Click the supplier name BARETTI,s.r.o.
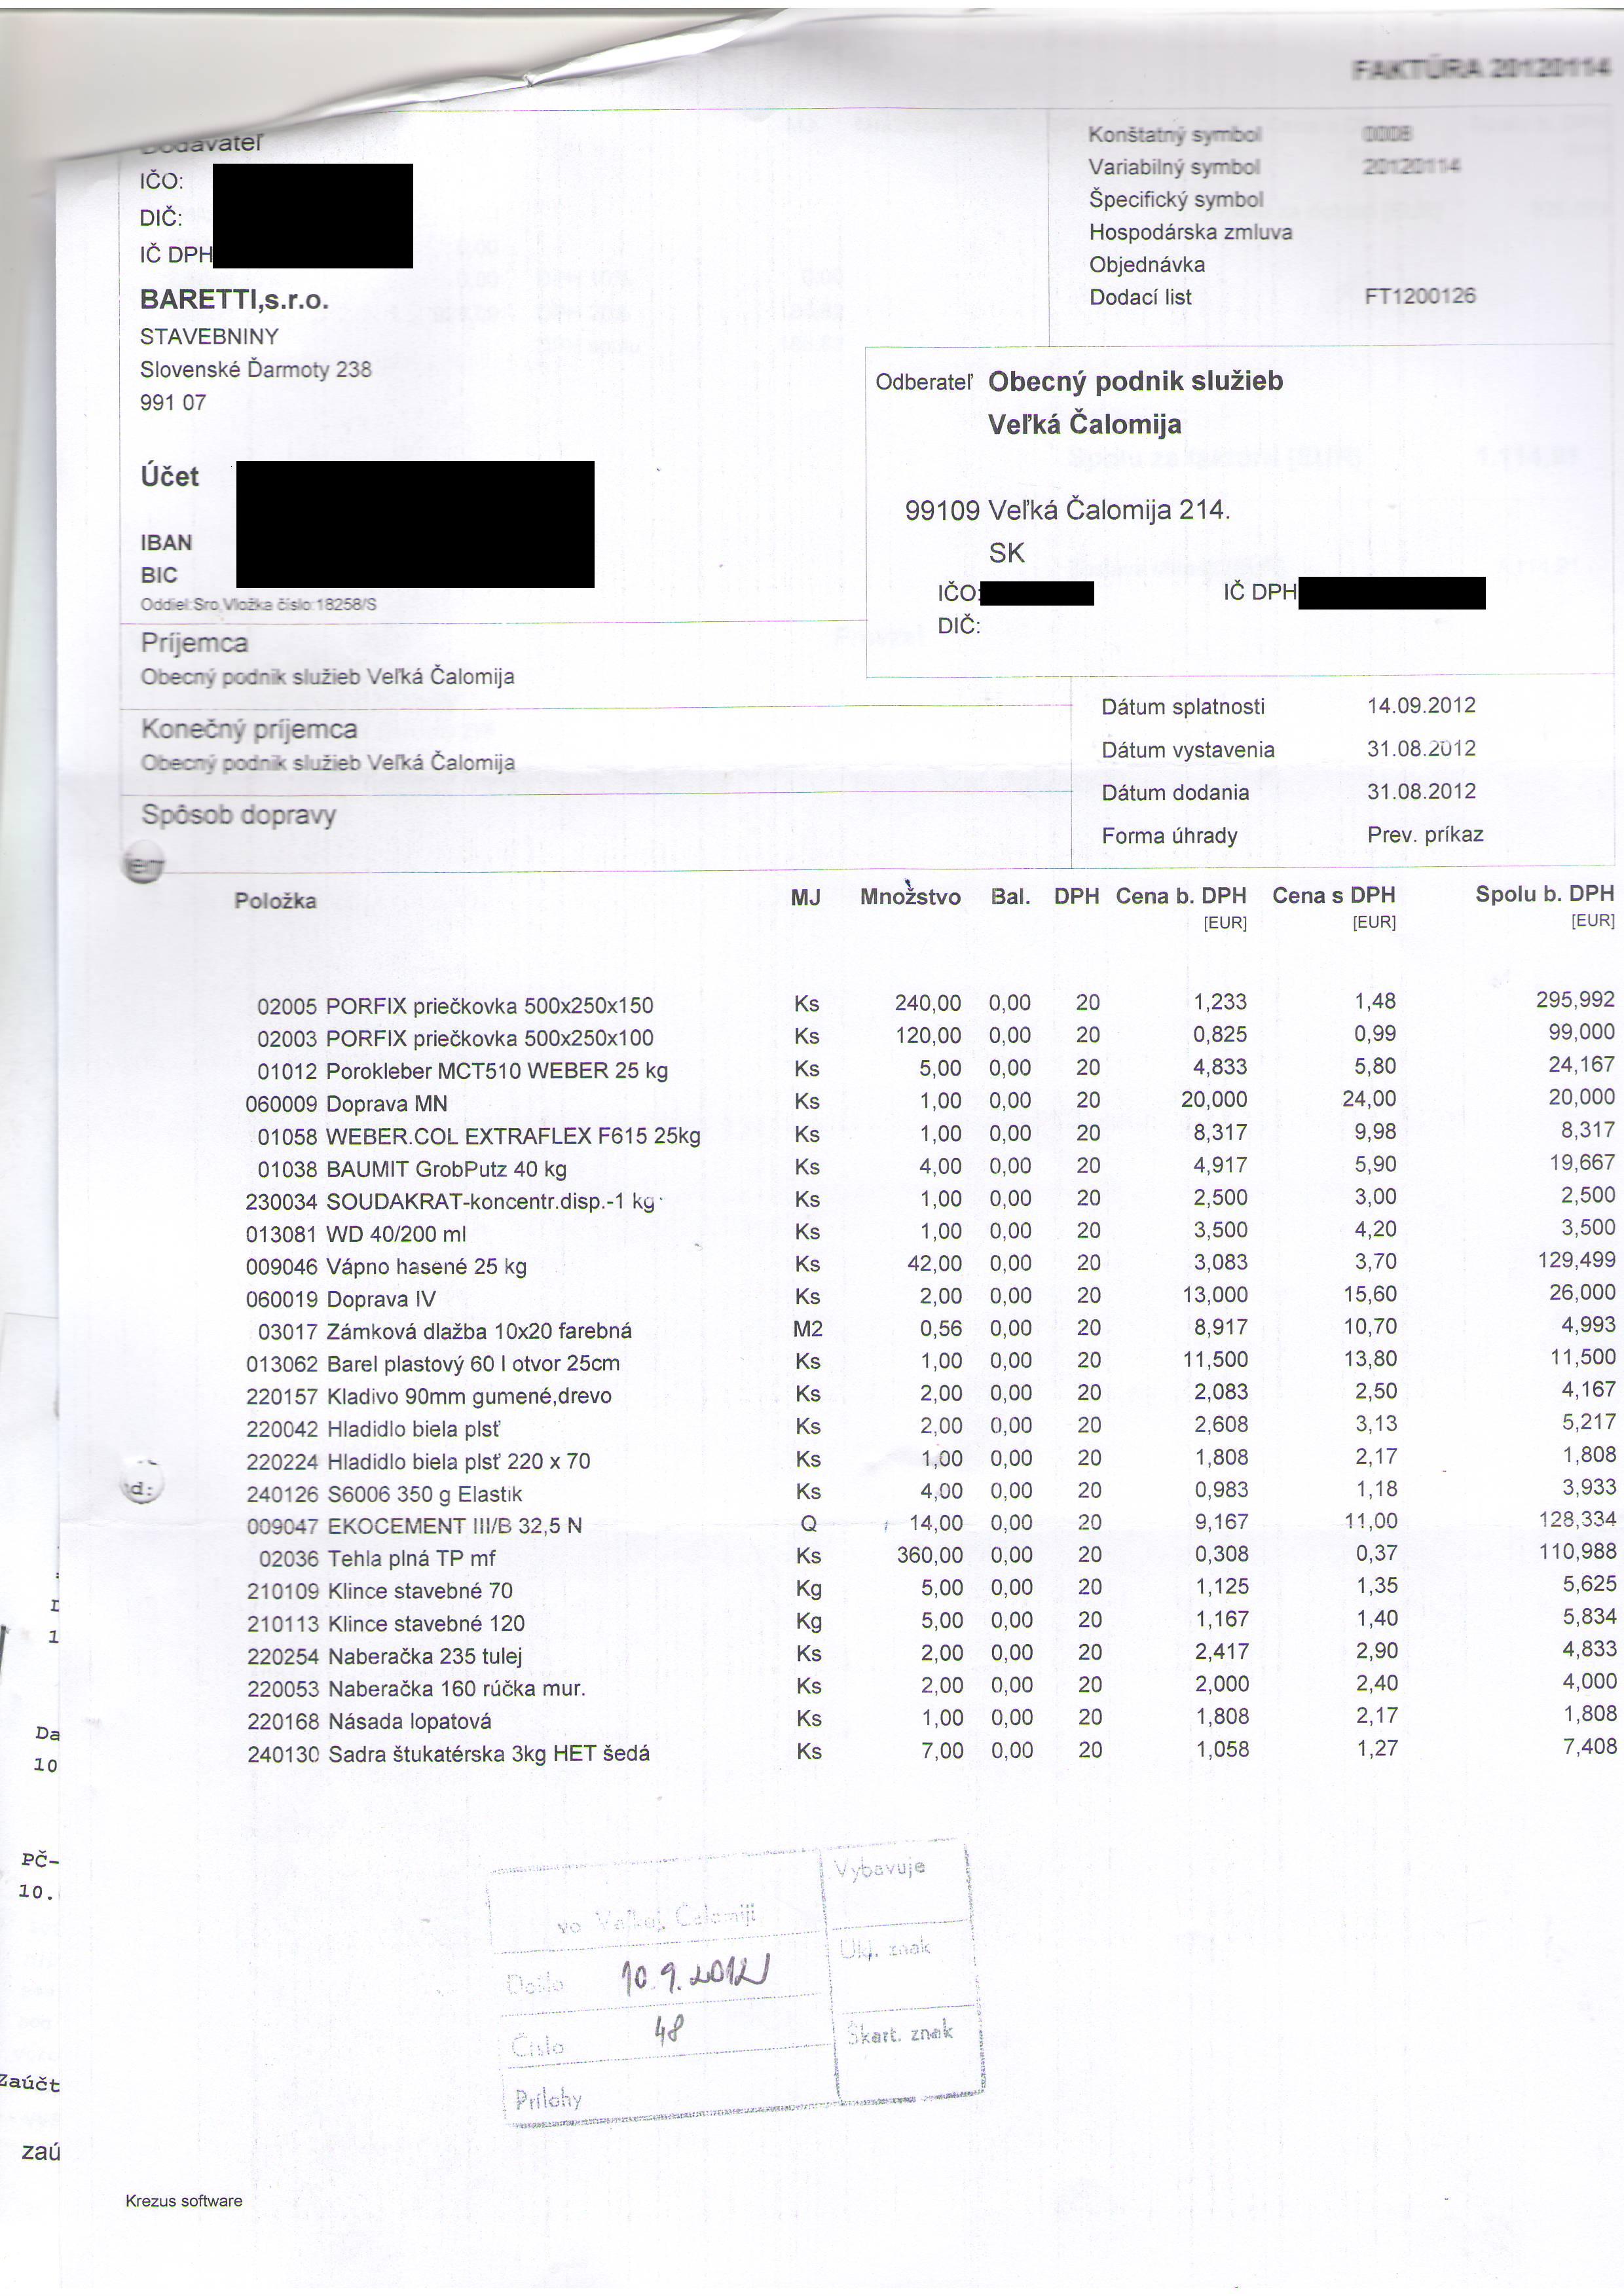This screenshot has height=2296, width=1624. (234, 300)
